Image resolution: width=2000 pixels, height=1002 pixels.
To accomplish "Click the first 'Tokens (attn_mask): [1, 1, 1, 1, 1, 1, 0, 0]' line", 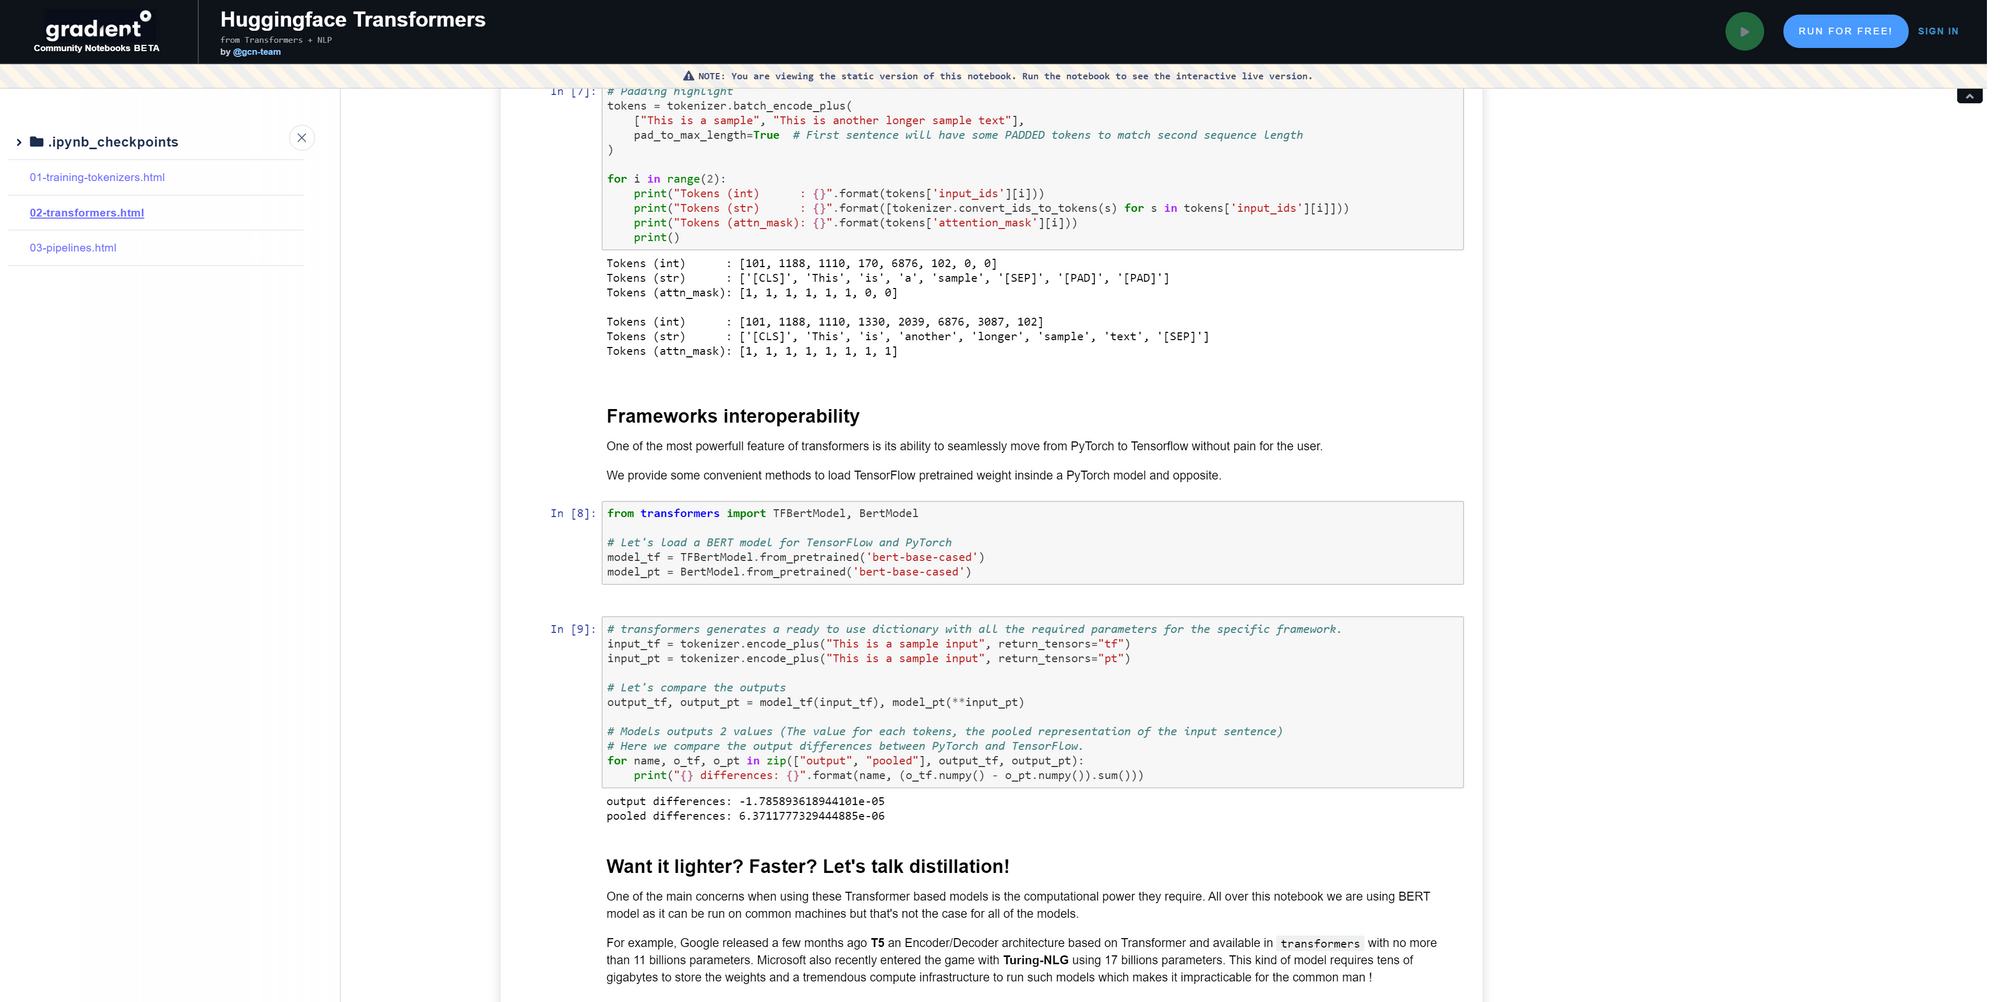I will [752, 293].
